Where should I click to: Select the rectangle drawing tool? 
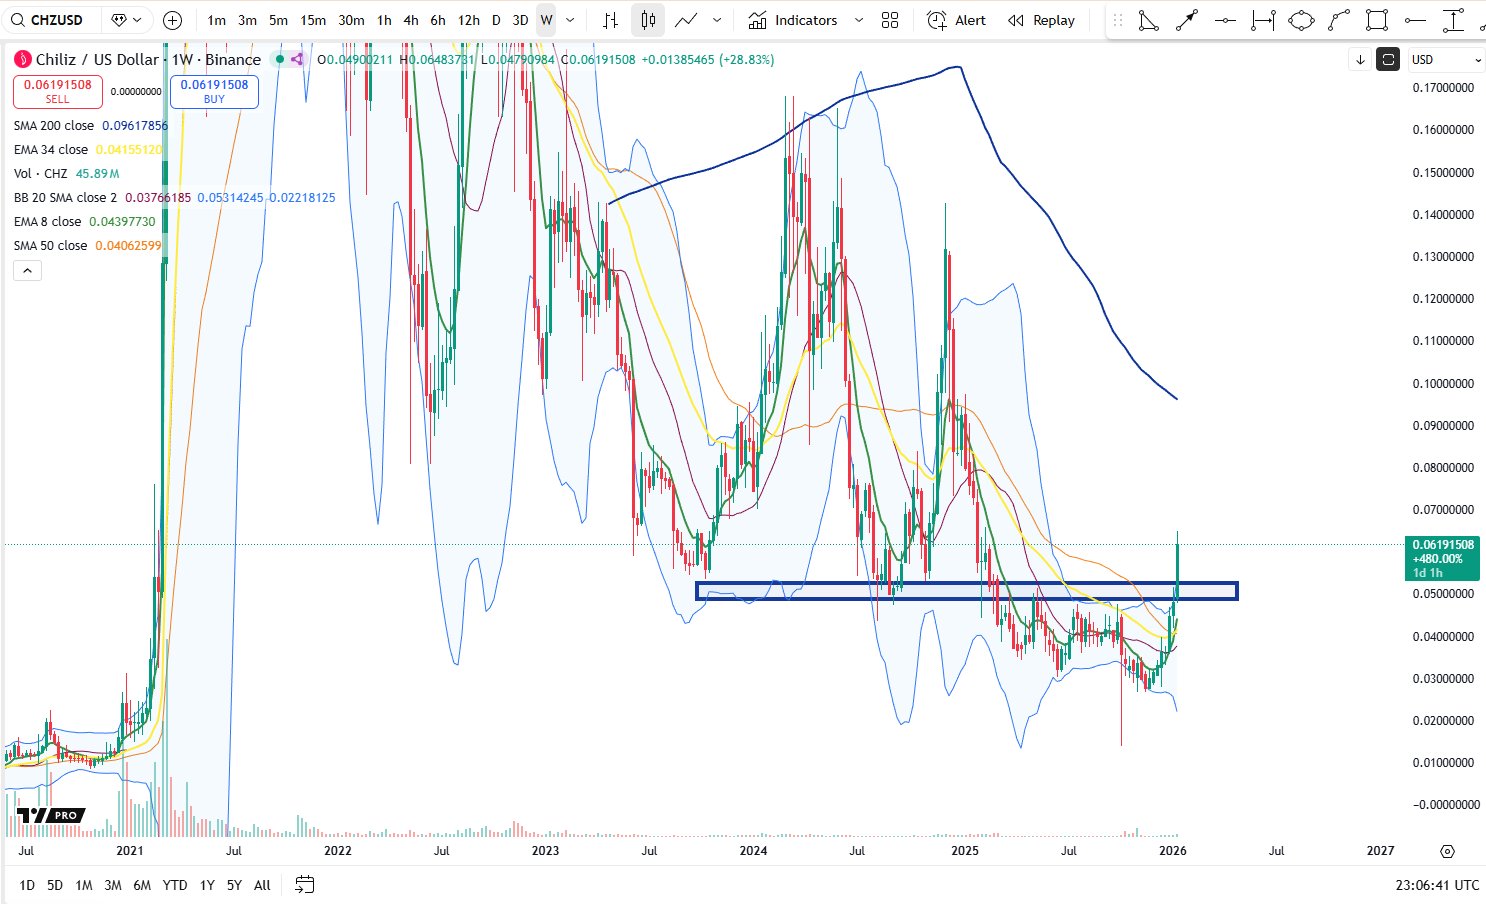[1377, 20]
